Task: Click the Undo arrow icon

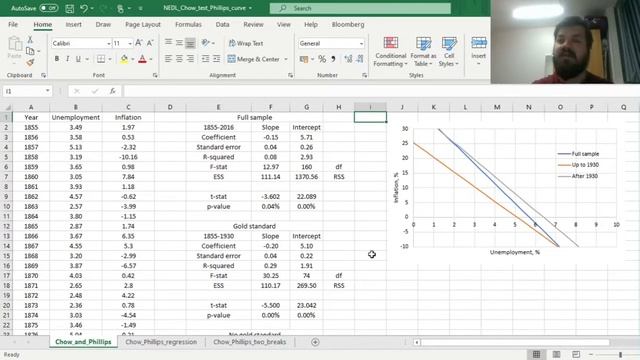Action: coord(84,8)
